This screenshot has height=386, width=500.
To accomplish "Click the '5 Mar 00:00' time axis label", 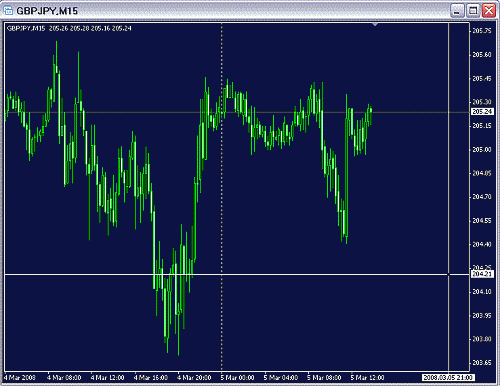I will (237, 378).
